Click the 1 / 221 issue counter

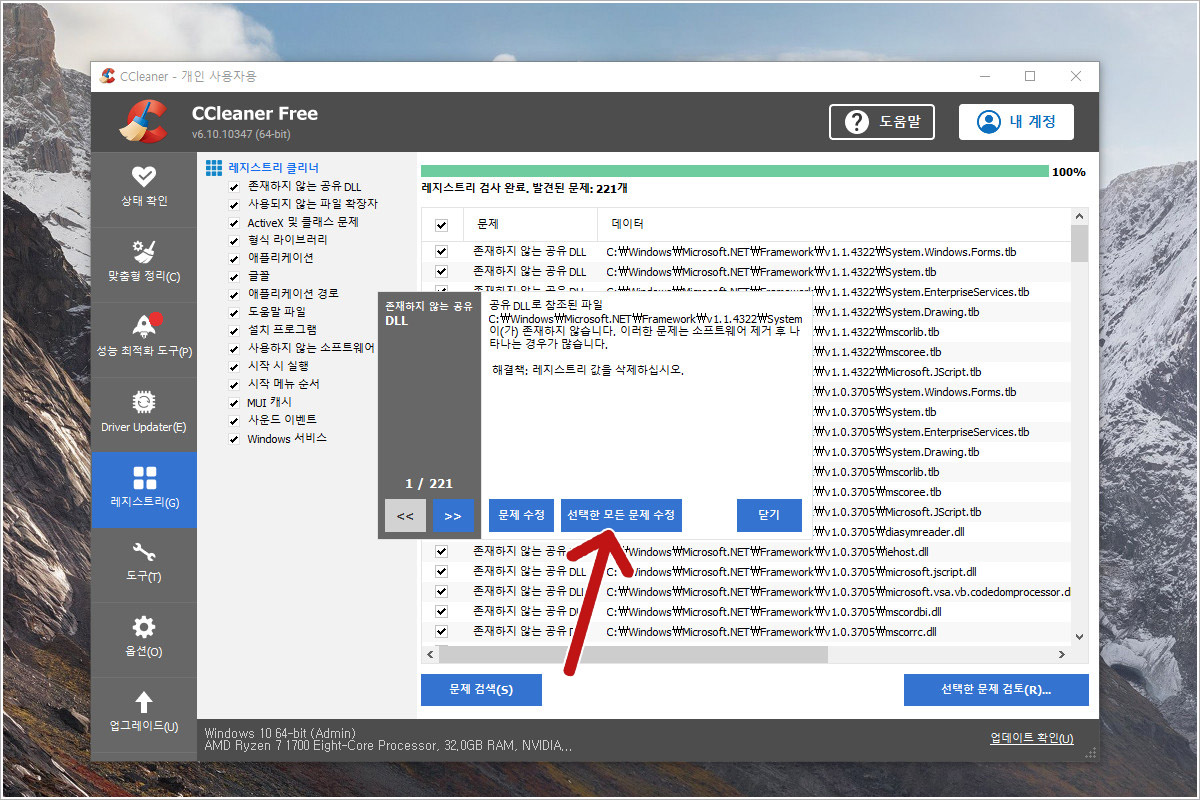point(429,484)
